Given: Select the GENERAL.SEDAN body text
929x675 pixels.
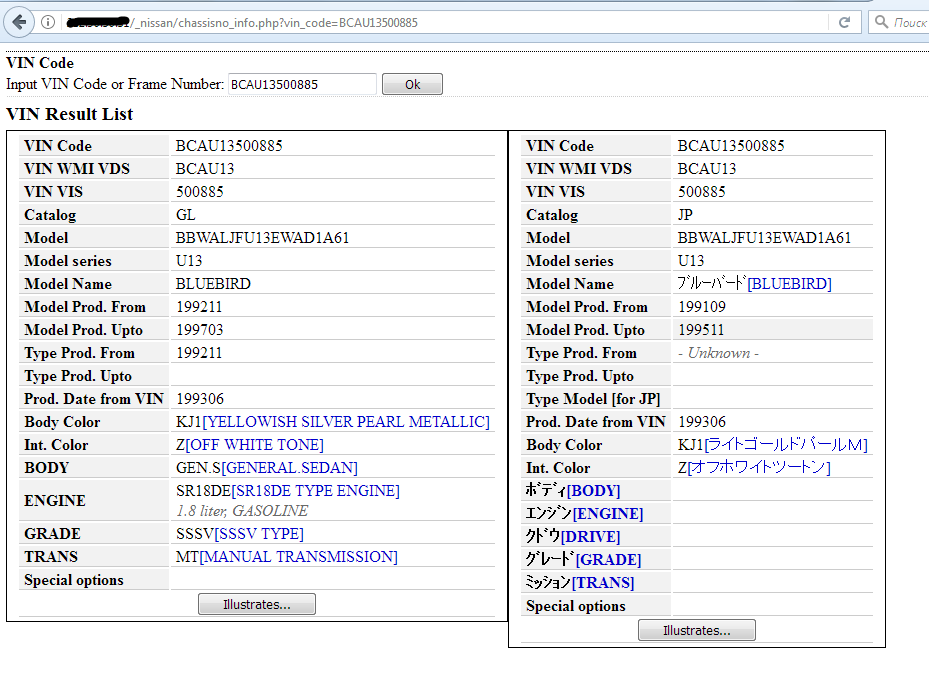Looking at the screenshot, I should (x=289, y=468).
